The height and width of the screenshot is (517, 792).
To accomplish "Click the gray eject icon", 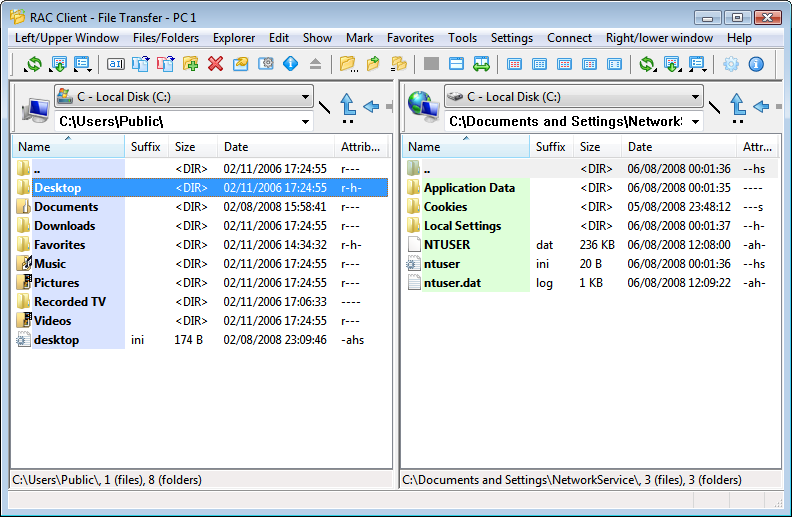I will point(315,64).
